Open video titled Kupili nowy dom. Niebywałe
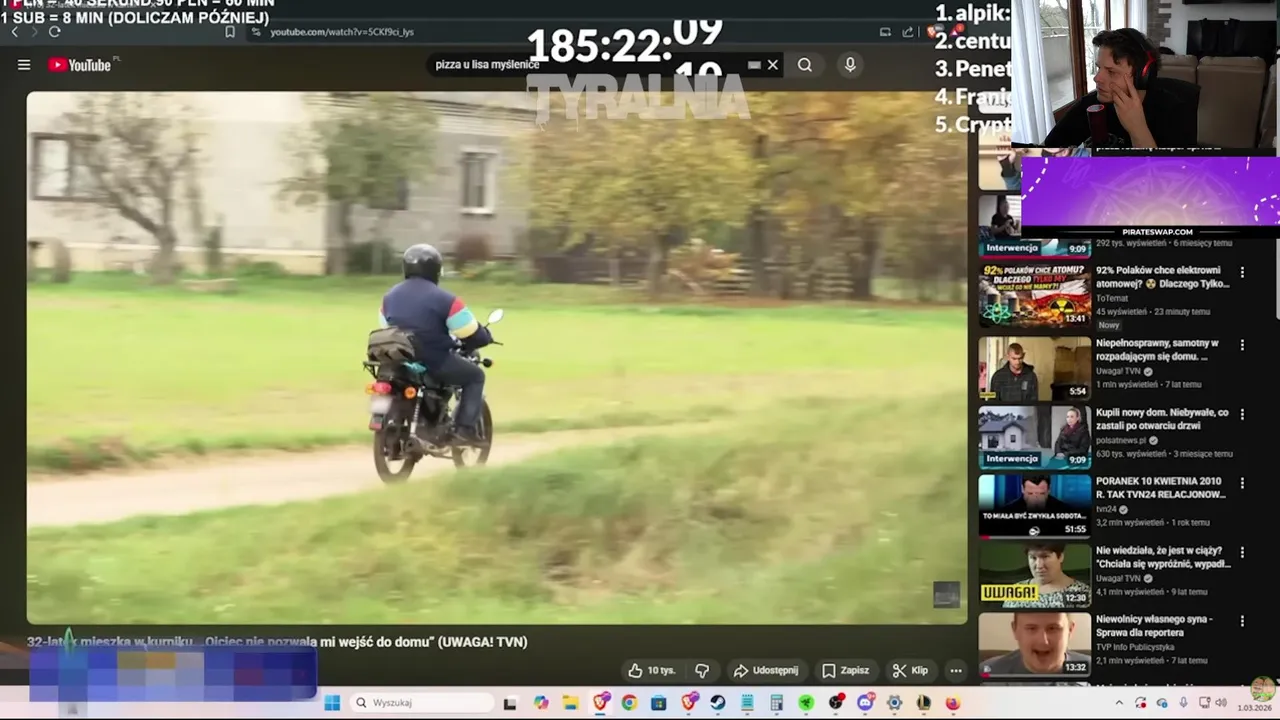The width and height of the screenshot is (1280, 720). (x=1162, y=419)
